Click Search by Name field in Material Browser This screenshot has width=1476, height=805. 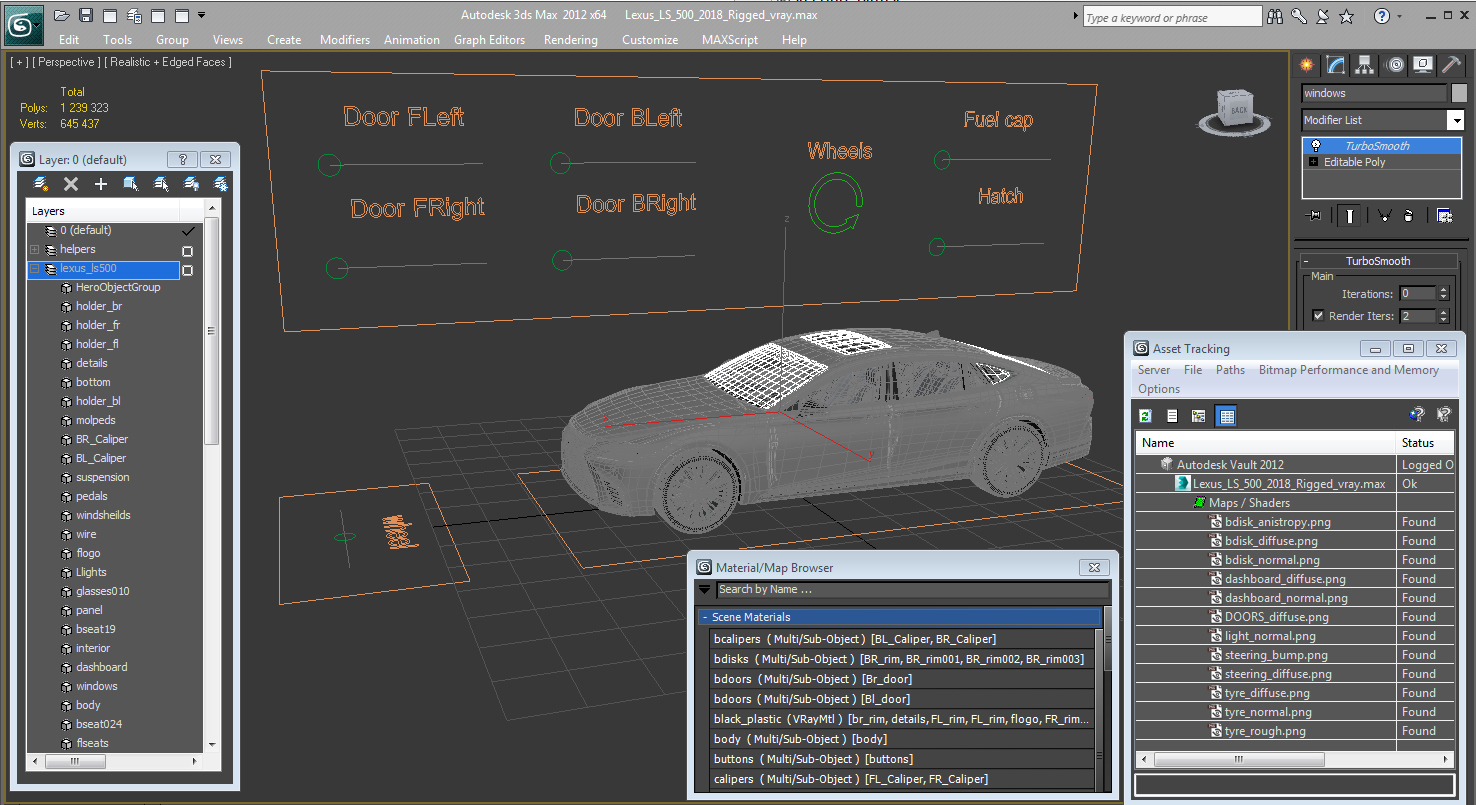[x=912, y=590]
